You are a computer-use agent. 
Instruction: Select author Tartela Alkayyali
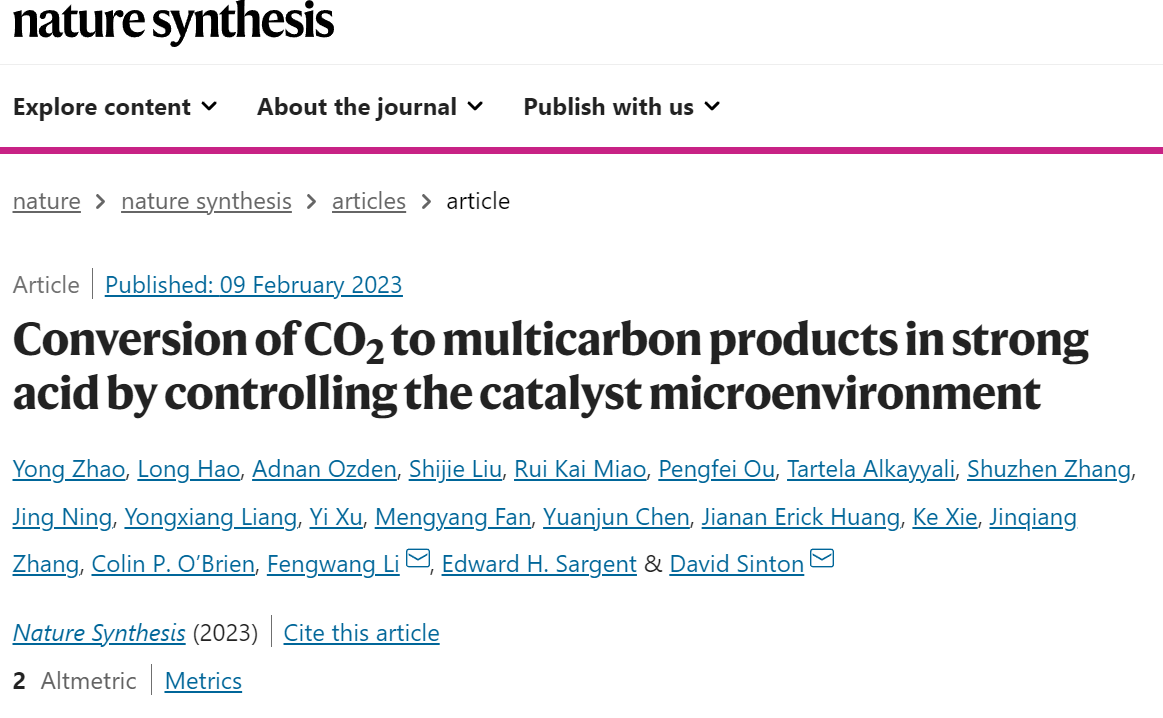coord(871,470)
